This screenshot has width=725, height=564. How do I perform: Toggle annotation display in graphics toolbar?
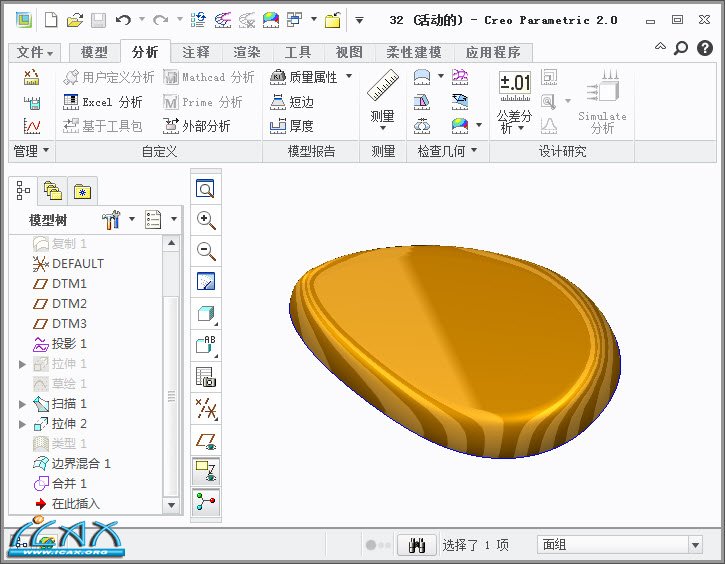coord(206,468)
